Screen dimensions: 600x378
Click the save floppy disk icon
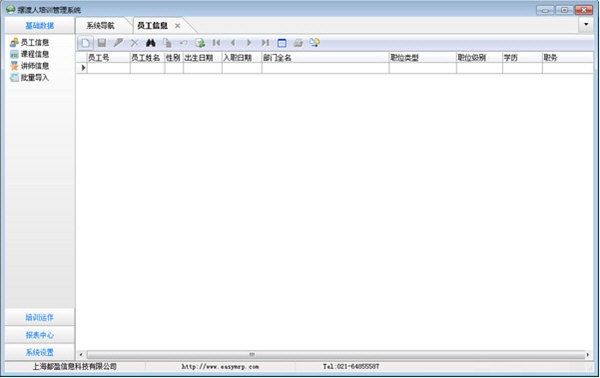pyautogui.click(x=102, y=43)
